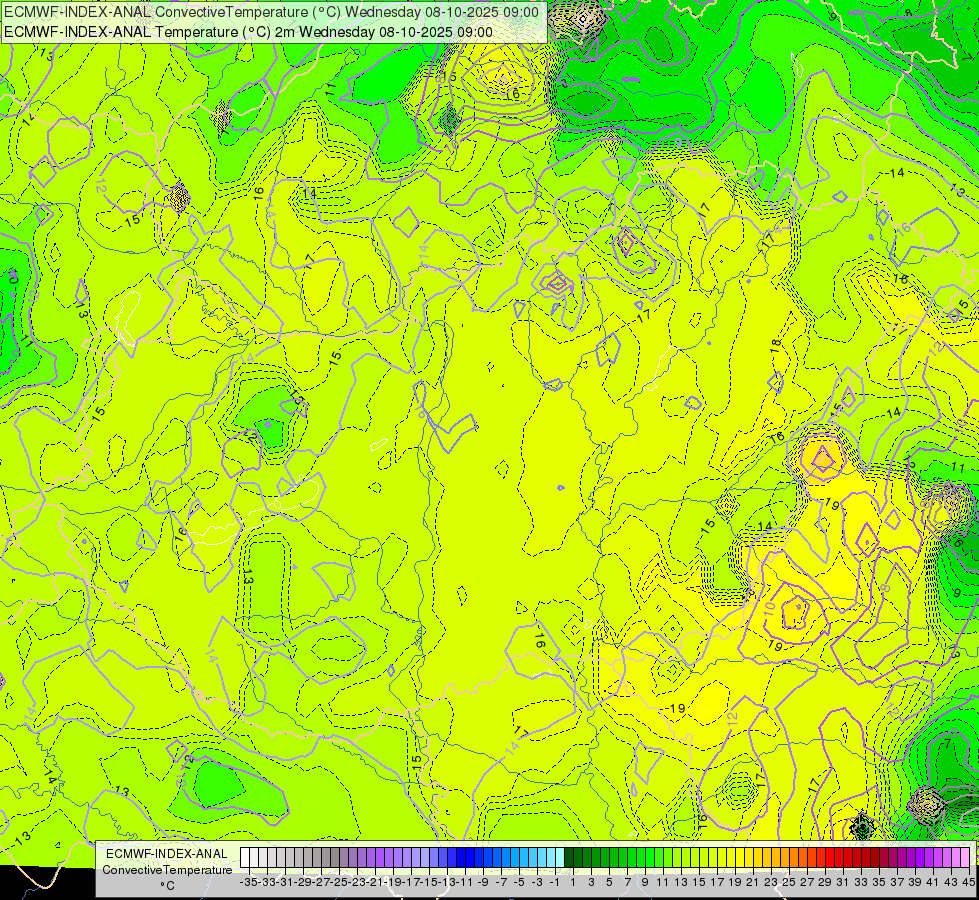
Task: Click the 3 tick label on the color scale
Action: click(x=591, y=883)
